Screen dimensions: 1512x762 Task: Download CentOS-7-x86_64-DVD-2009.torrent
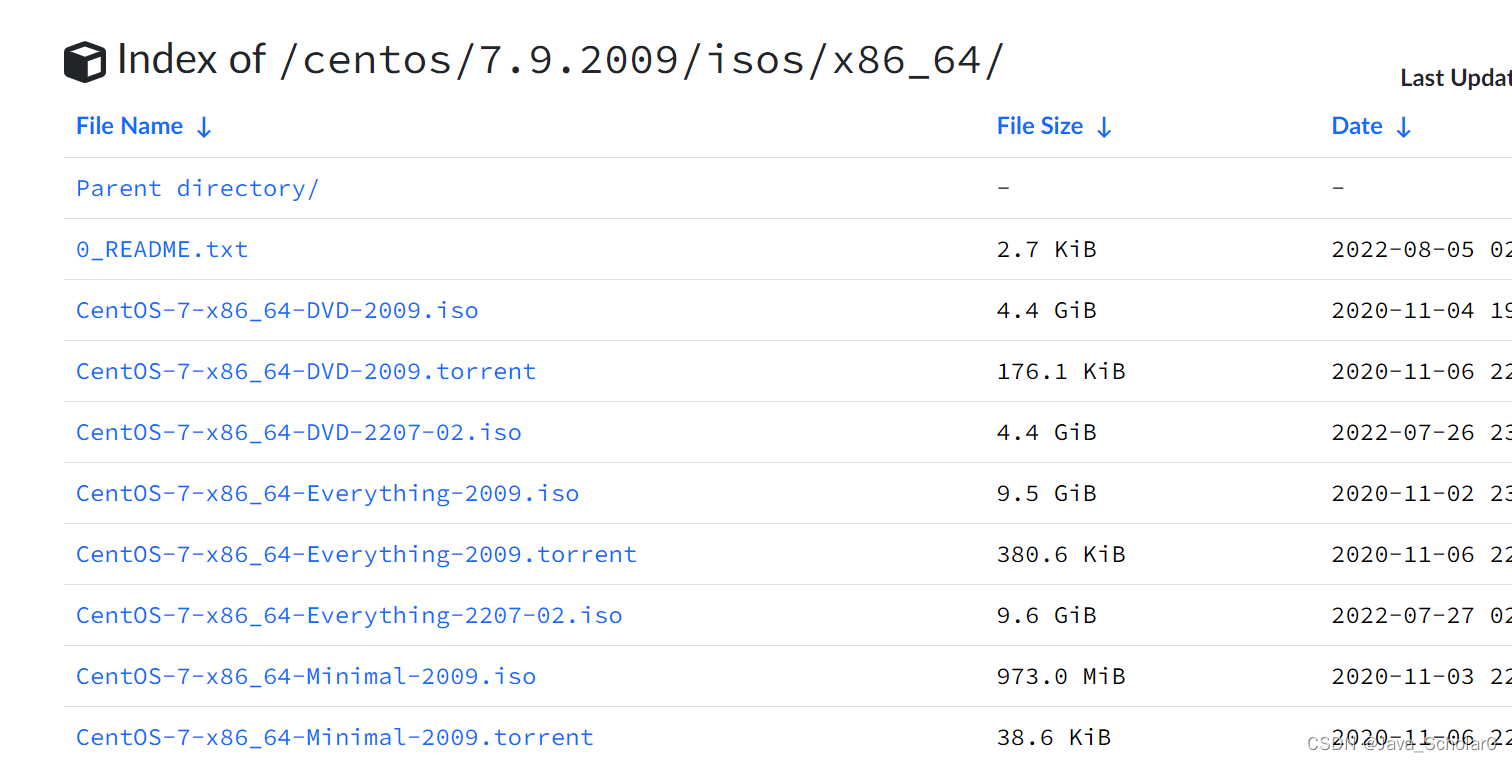306,371
